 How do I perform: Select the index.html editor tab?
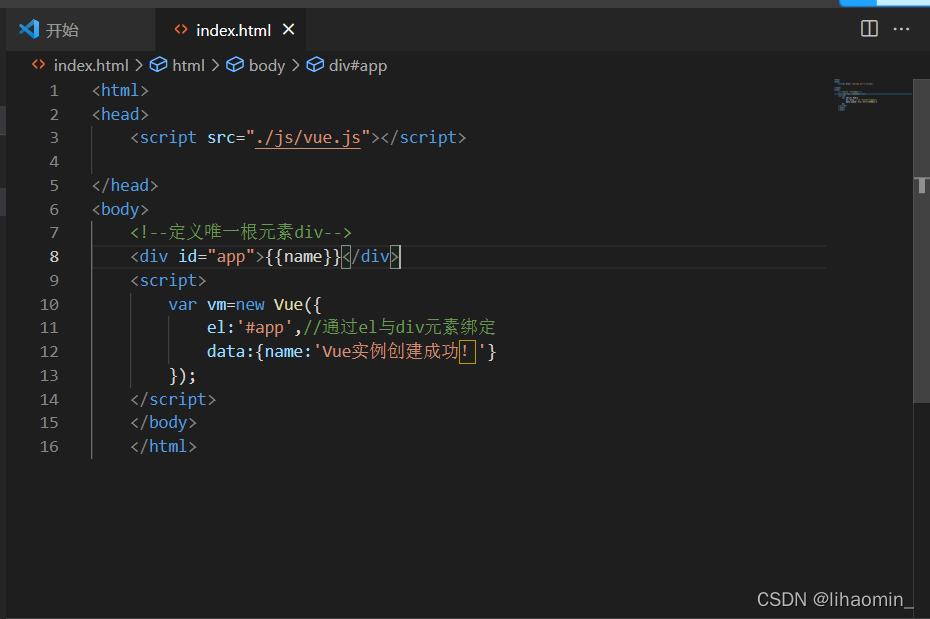click(231, 30)
